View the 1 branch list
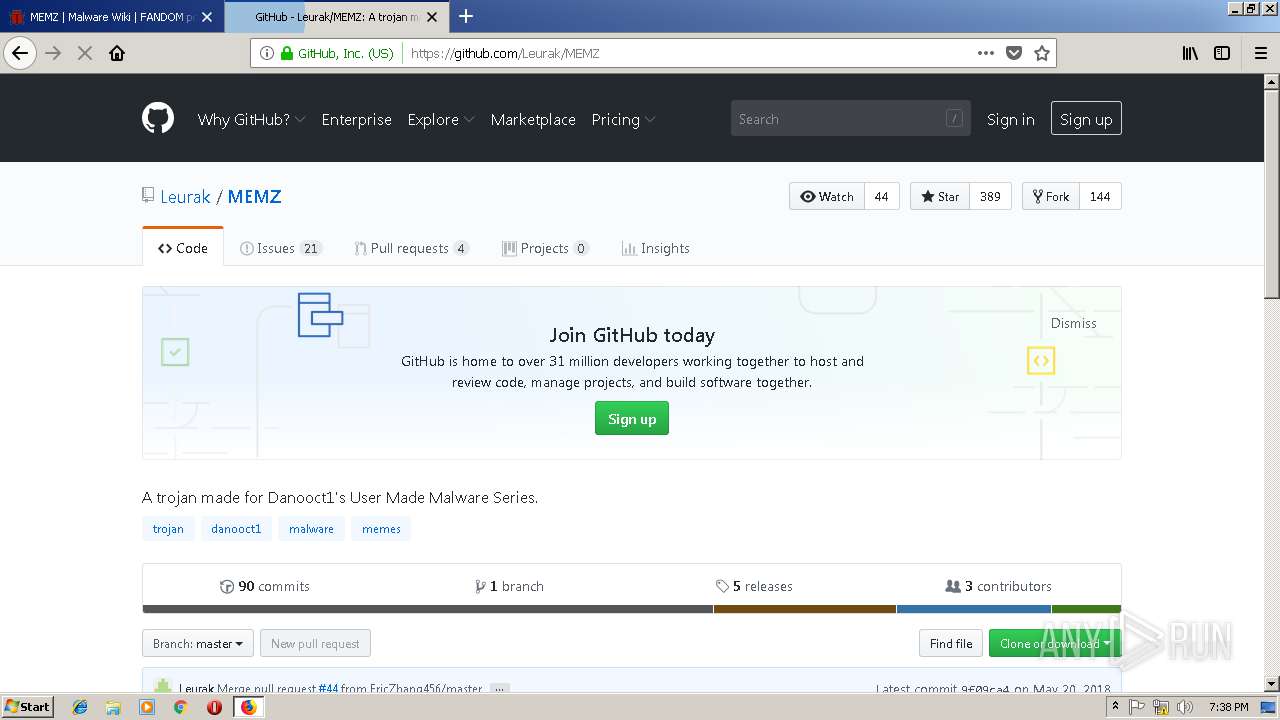 [x=510, y=586]
